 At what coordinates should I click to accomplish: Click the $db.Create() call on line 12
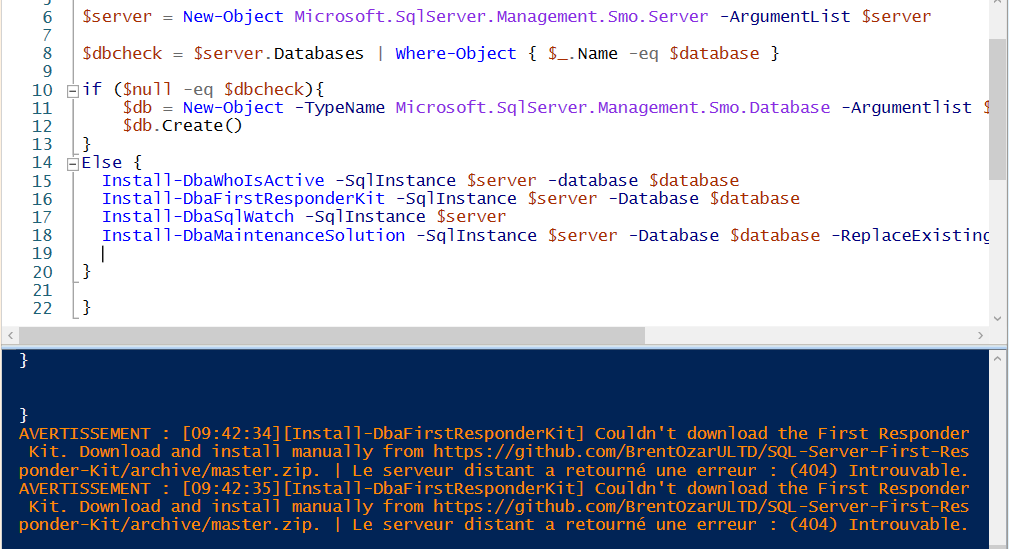(x=182, y=126)
